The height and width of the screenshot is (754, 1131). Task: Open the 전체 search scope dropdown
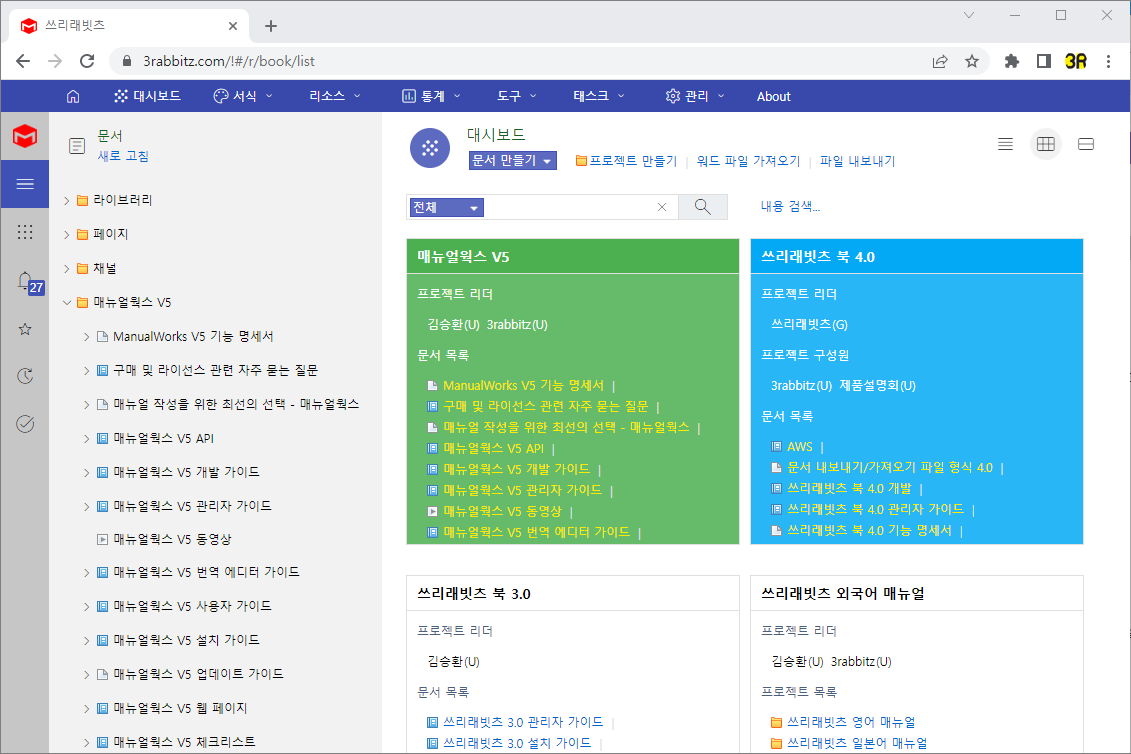(446, 207)
